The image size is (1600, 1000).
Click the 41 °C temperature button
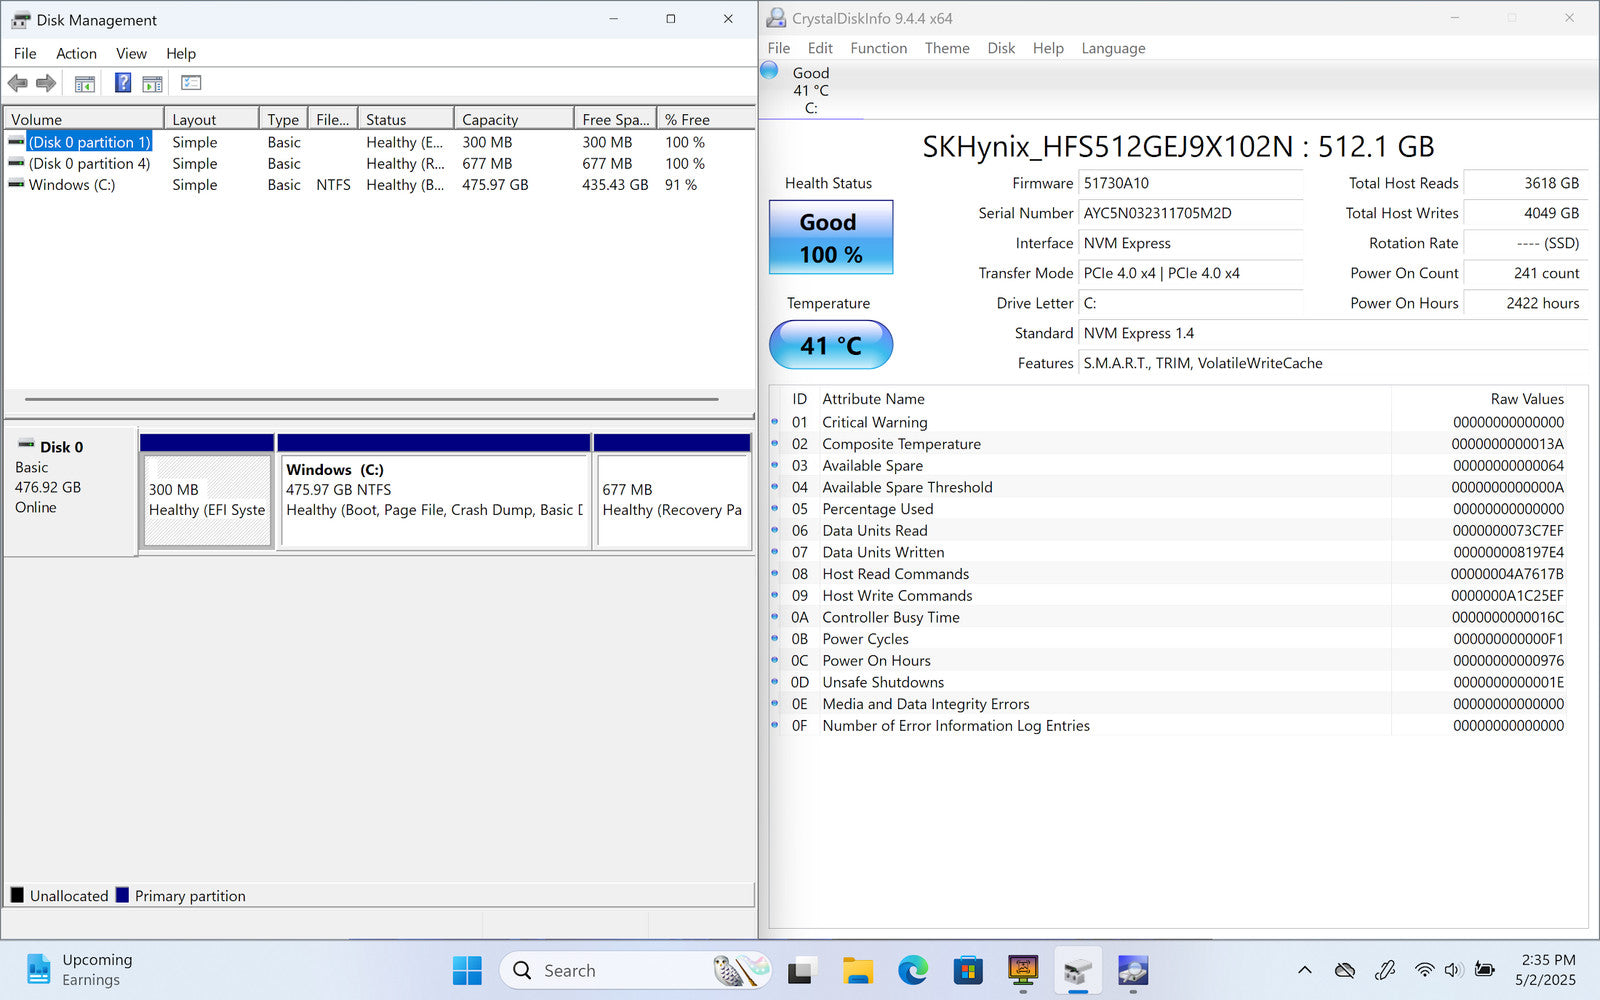[831, 345]
